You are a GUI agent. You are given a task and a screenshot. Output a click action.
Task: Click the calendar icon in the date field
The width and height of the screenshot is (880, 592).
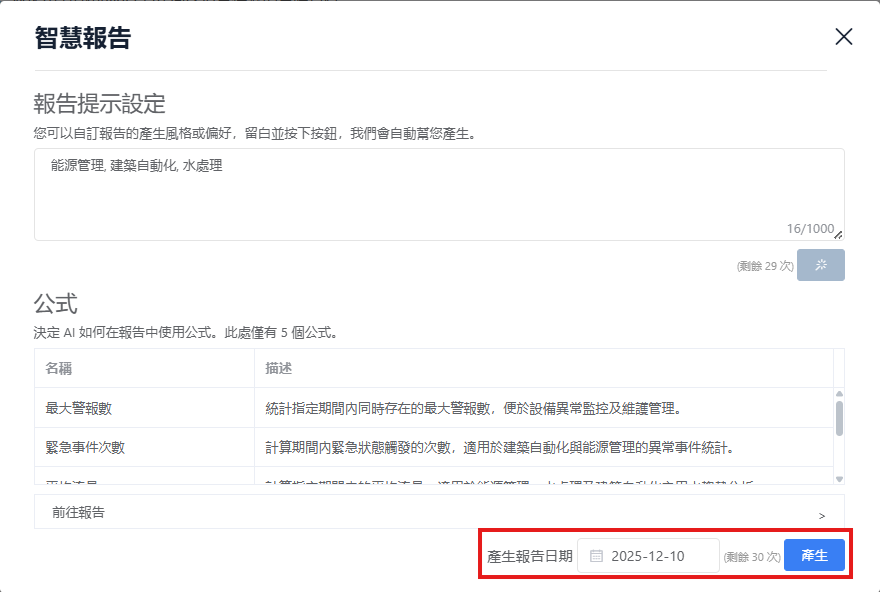597,556
